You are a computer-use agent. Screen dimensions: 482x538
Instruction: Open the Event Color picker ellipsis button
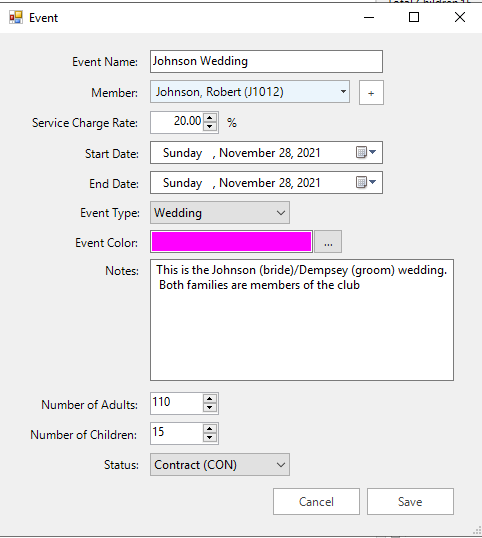click(x=328, y=242)
